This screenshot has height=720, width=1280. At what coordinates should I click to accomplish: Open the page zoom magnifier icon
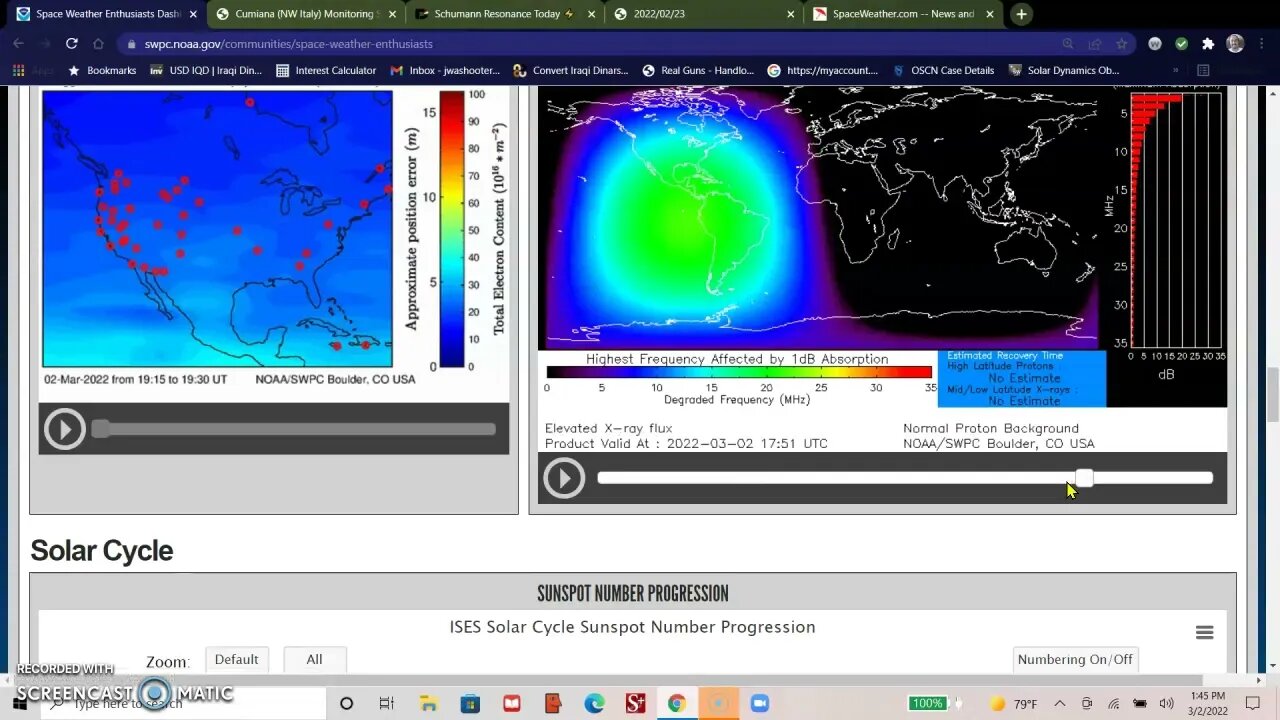(x=1068, y=44)
